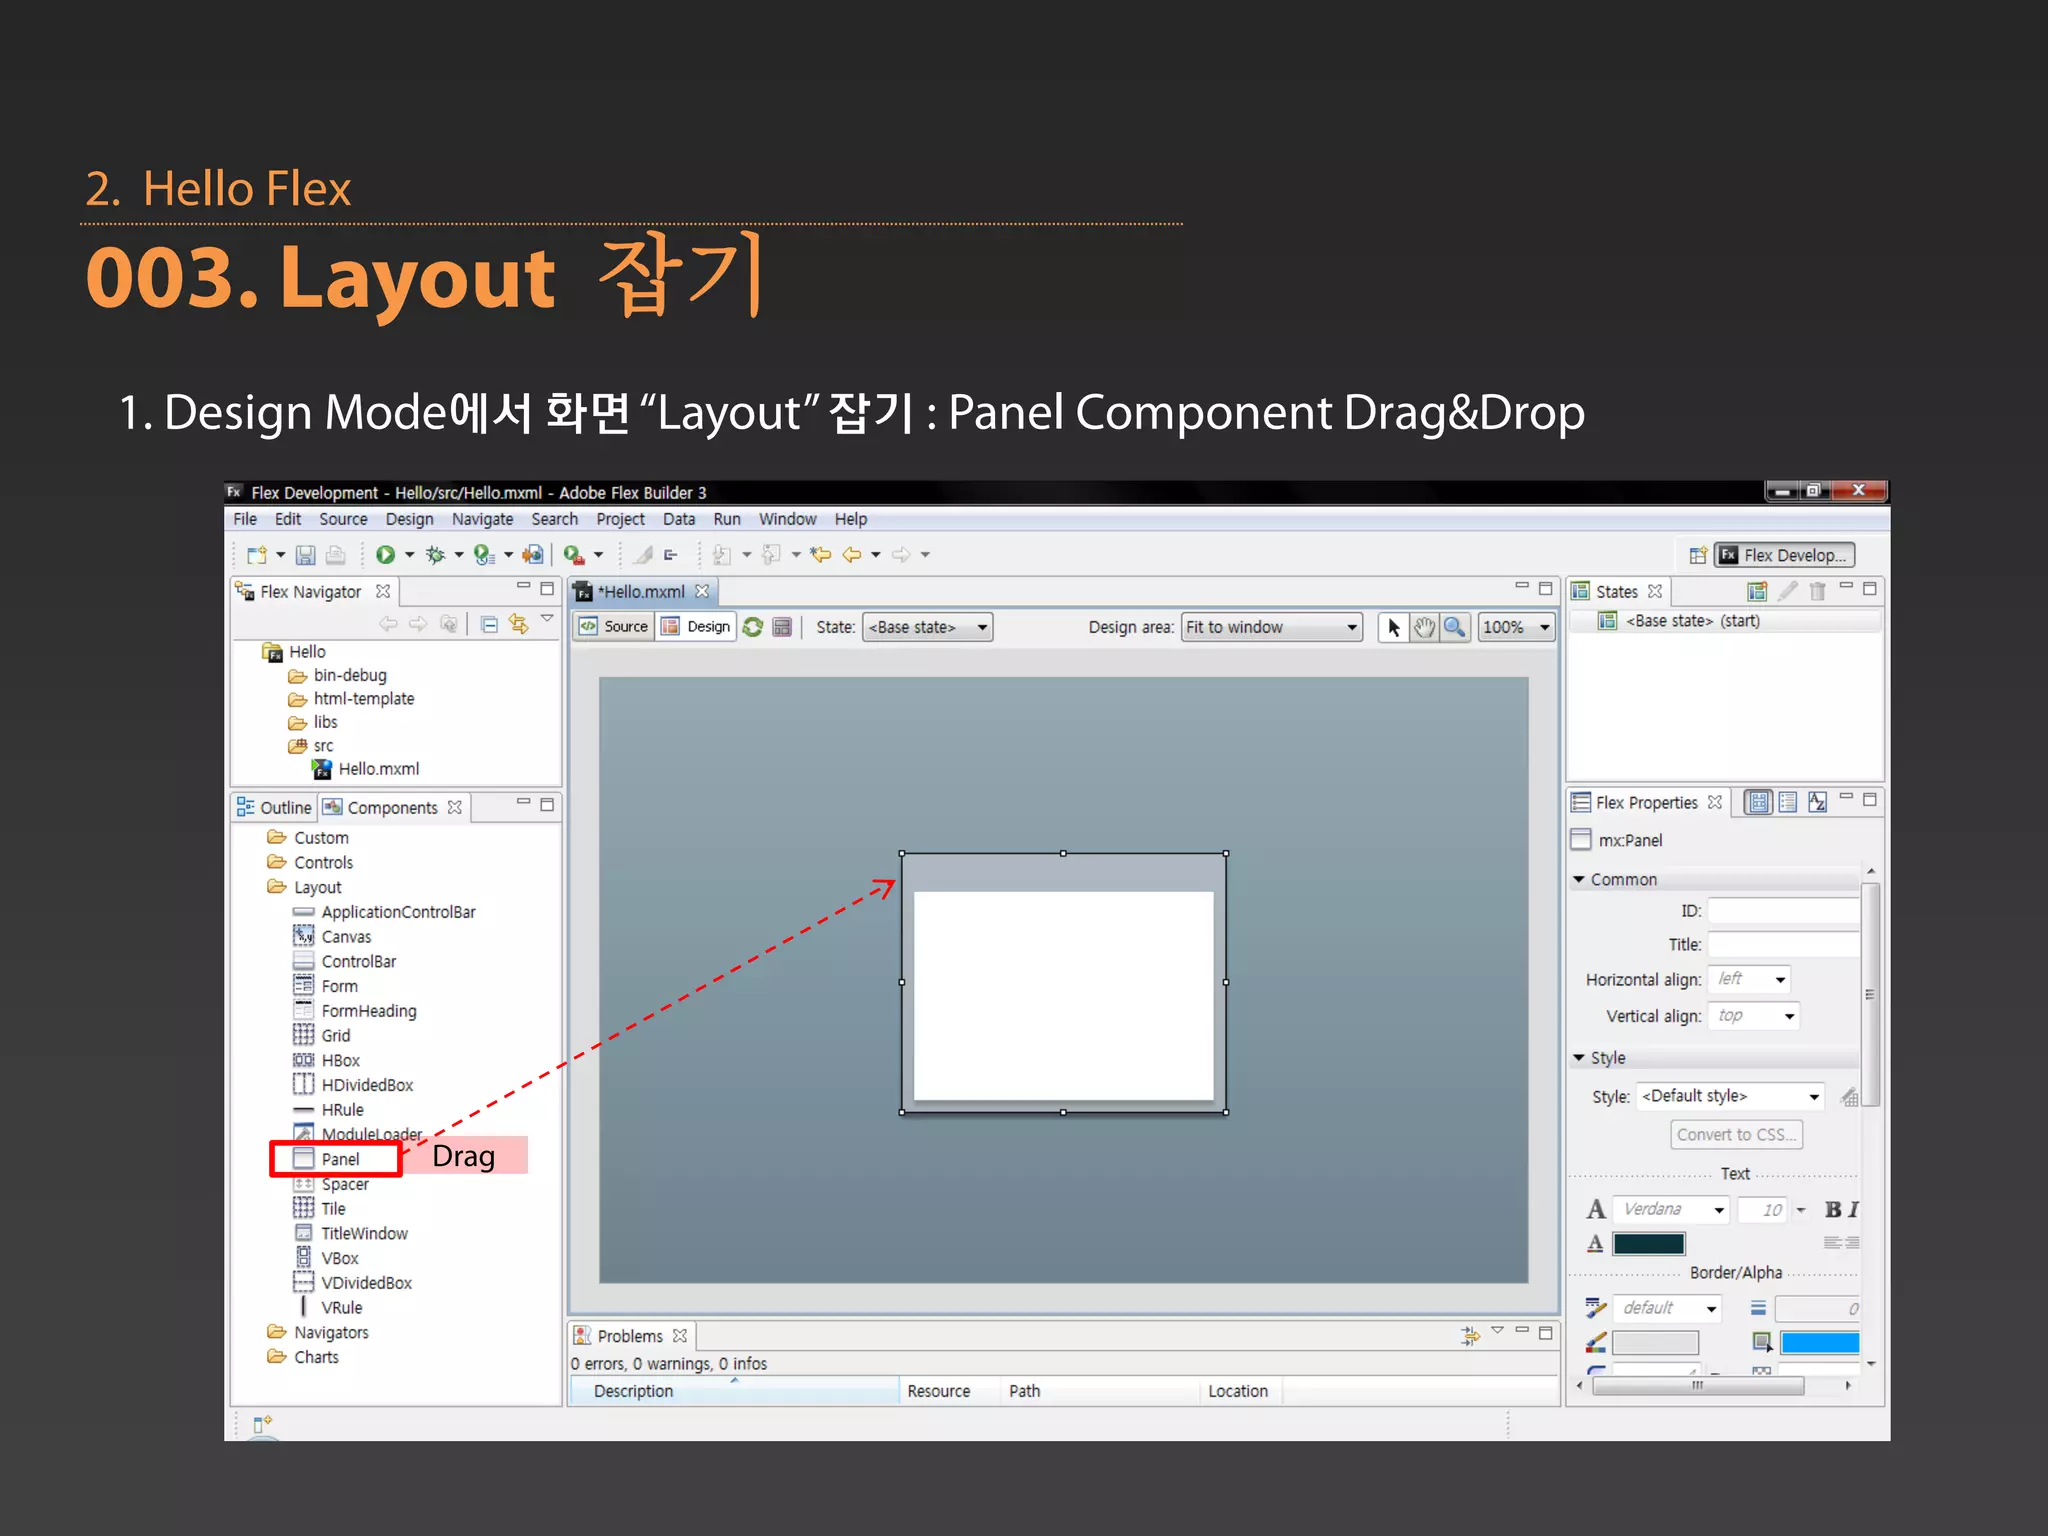This screenshot has width=2048, height=1536.
Task: Click the ID input field
Action: pos(1783,911)
